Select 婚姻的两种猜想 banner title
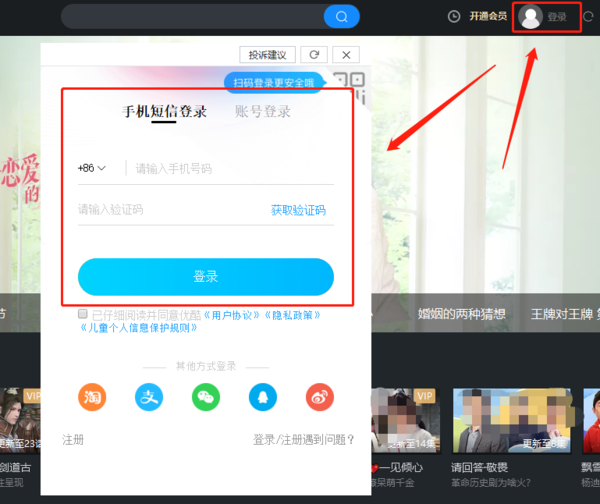The height and width of the screenshot is (504, 600). [x=461, y=314]
